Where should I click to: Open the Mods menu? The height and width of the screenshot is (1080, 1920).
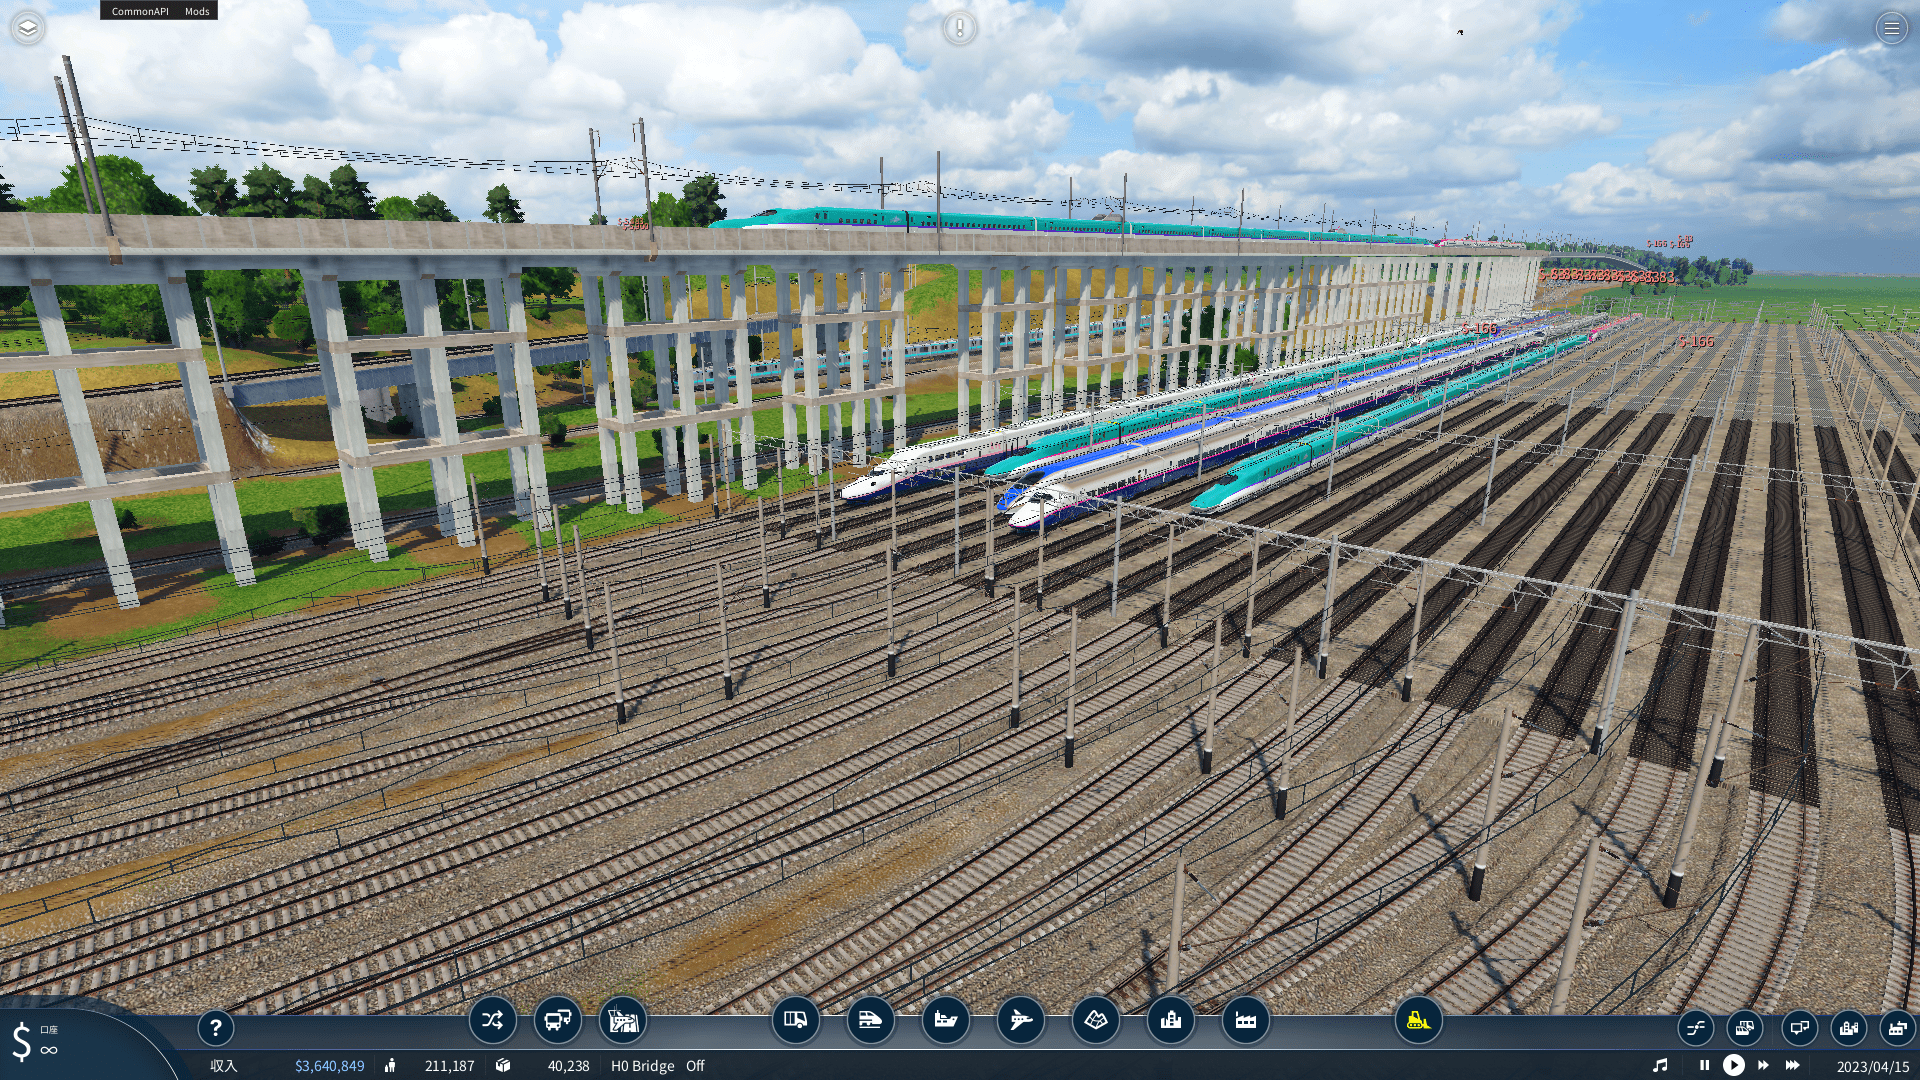(197, 11)
